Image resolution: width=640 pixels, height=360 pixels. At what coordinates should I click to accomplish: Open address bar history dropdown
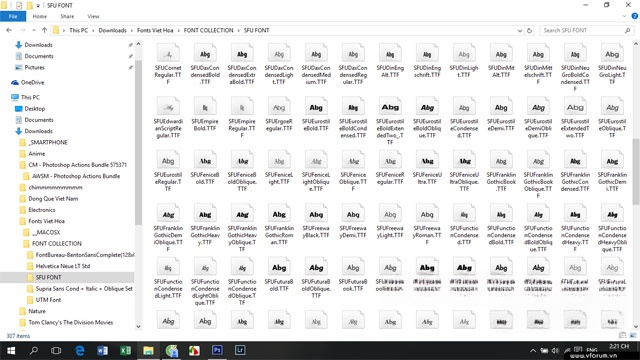click(x=520, y=30)
